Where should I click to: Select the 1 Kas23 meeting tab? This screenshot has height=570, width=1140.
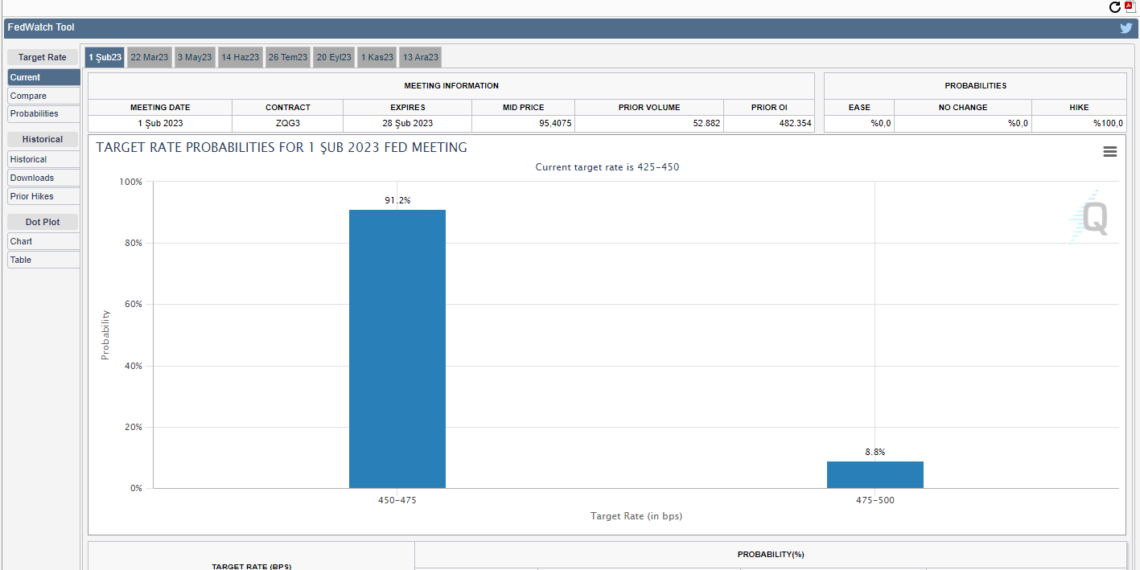(377, 57)
